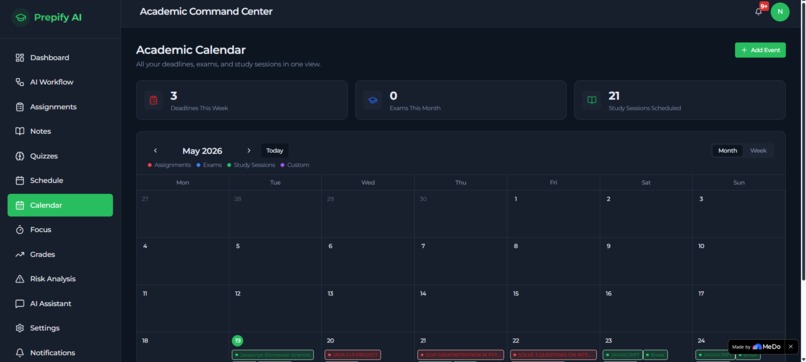This screenshot has width=806, height=362.
Task: Select the active Calendar sidebar item
Action: tap(60, 205)
